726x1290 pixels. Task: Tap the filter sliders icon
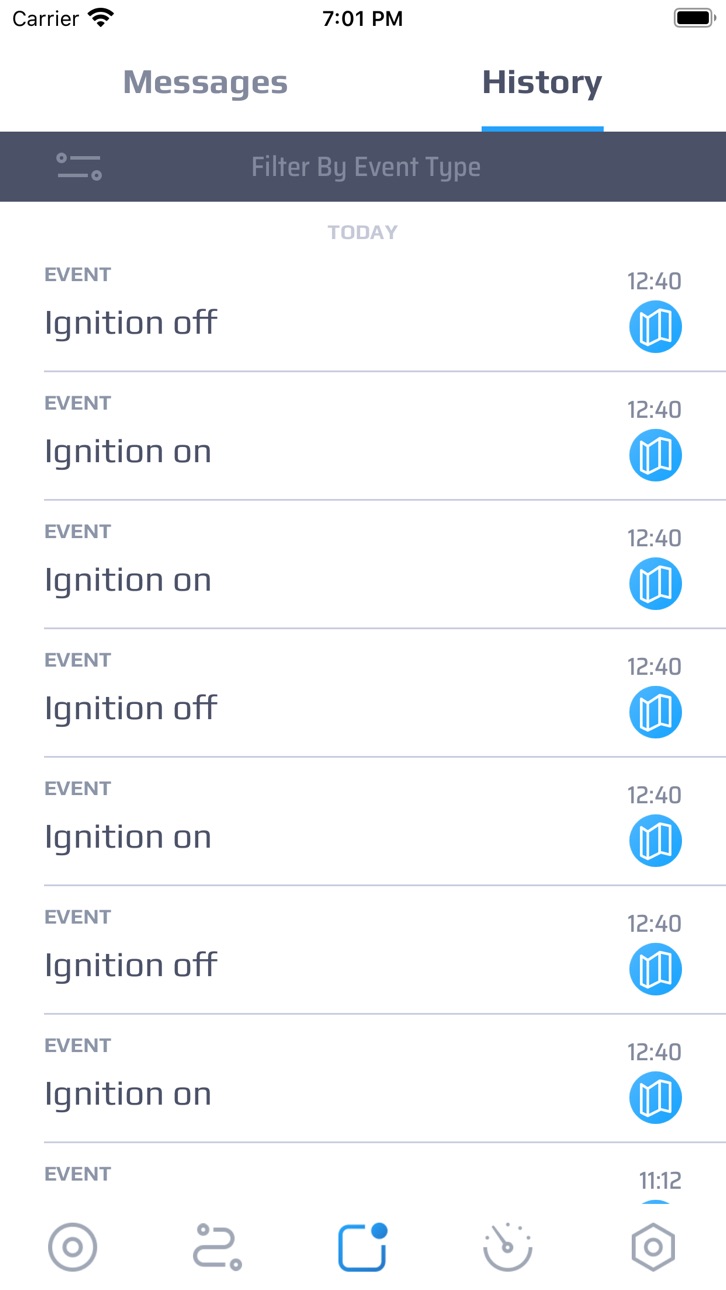tap(79, 167)
